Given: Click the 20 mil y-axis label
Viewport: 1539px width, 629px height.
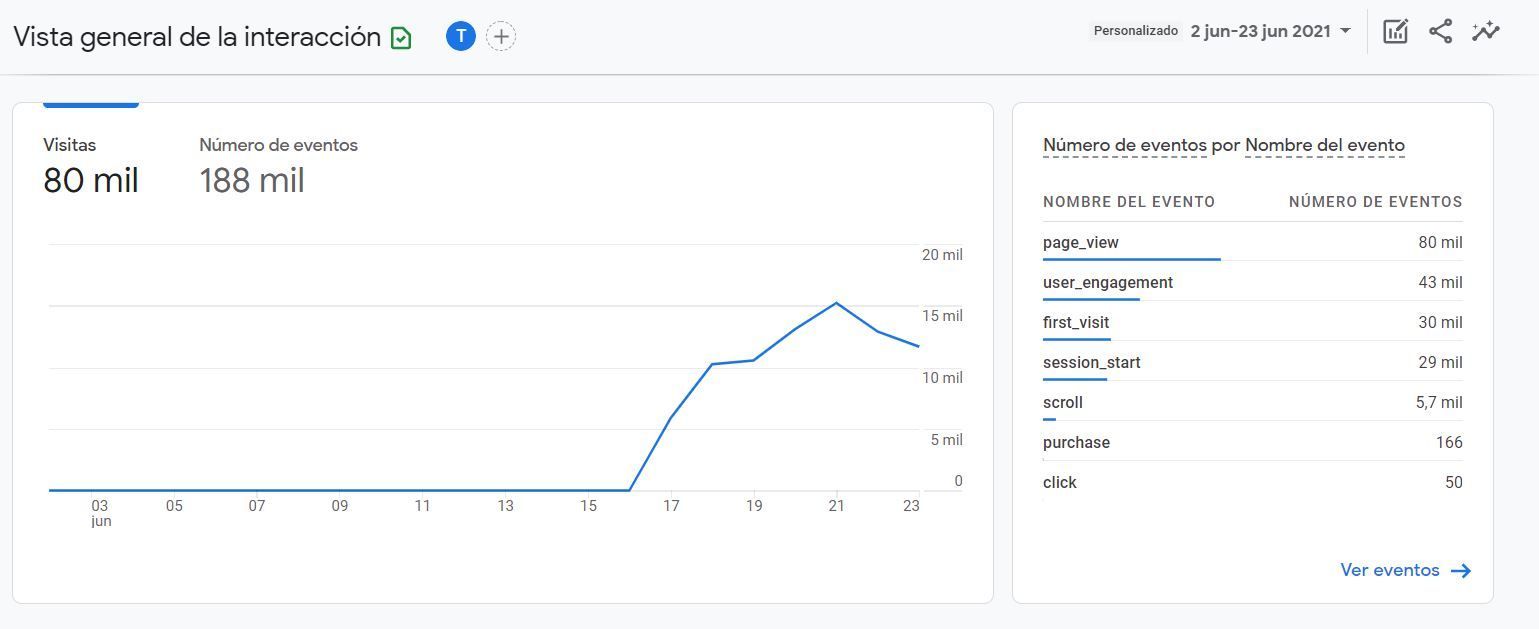Looking at the screenshot, I should tap(942, 255).
